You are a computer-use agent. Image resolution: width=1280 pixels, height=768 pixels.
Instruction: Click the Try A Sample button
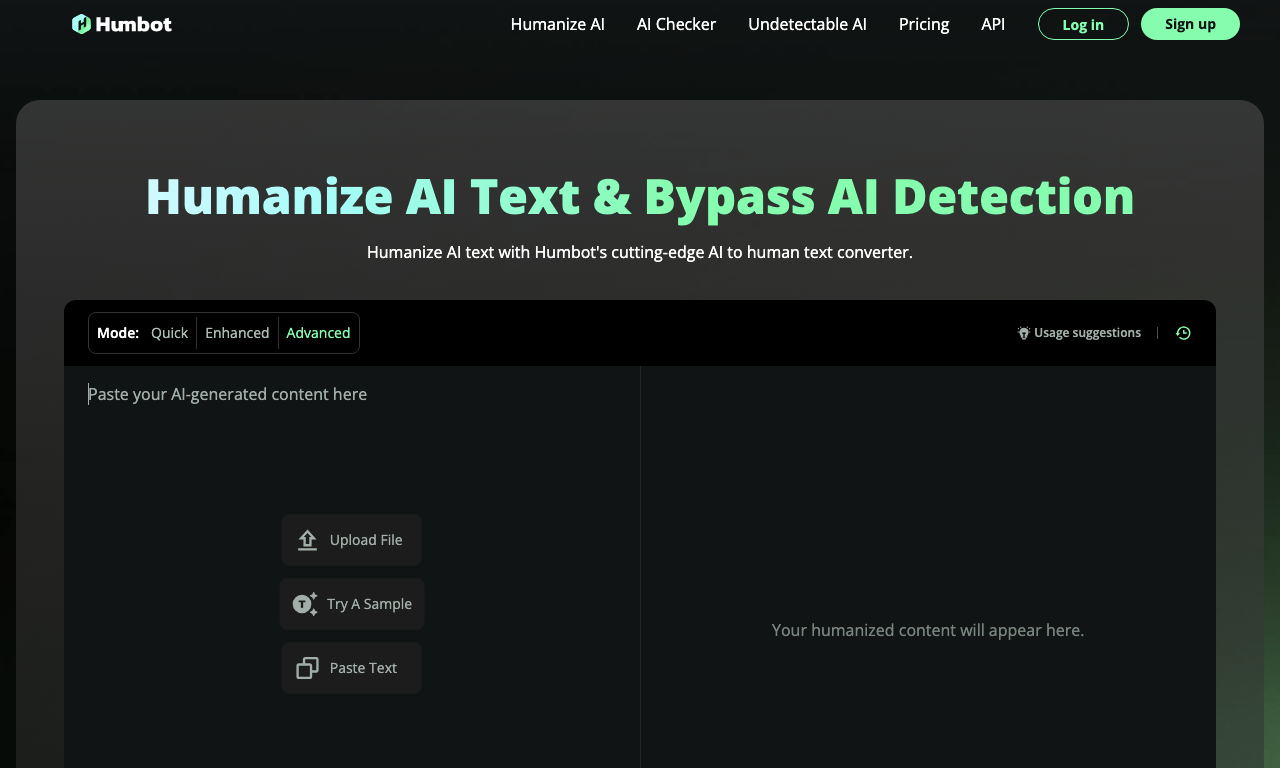352,604
